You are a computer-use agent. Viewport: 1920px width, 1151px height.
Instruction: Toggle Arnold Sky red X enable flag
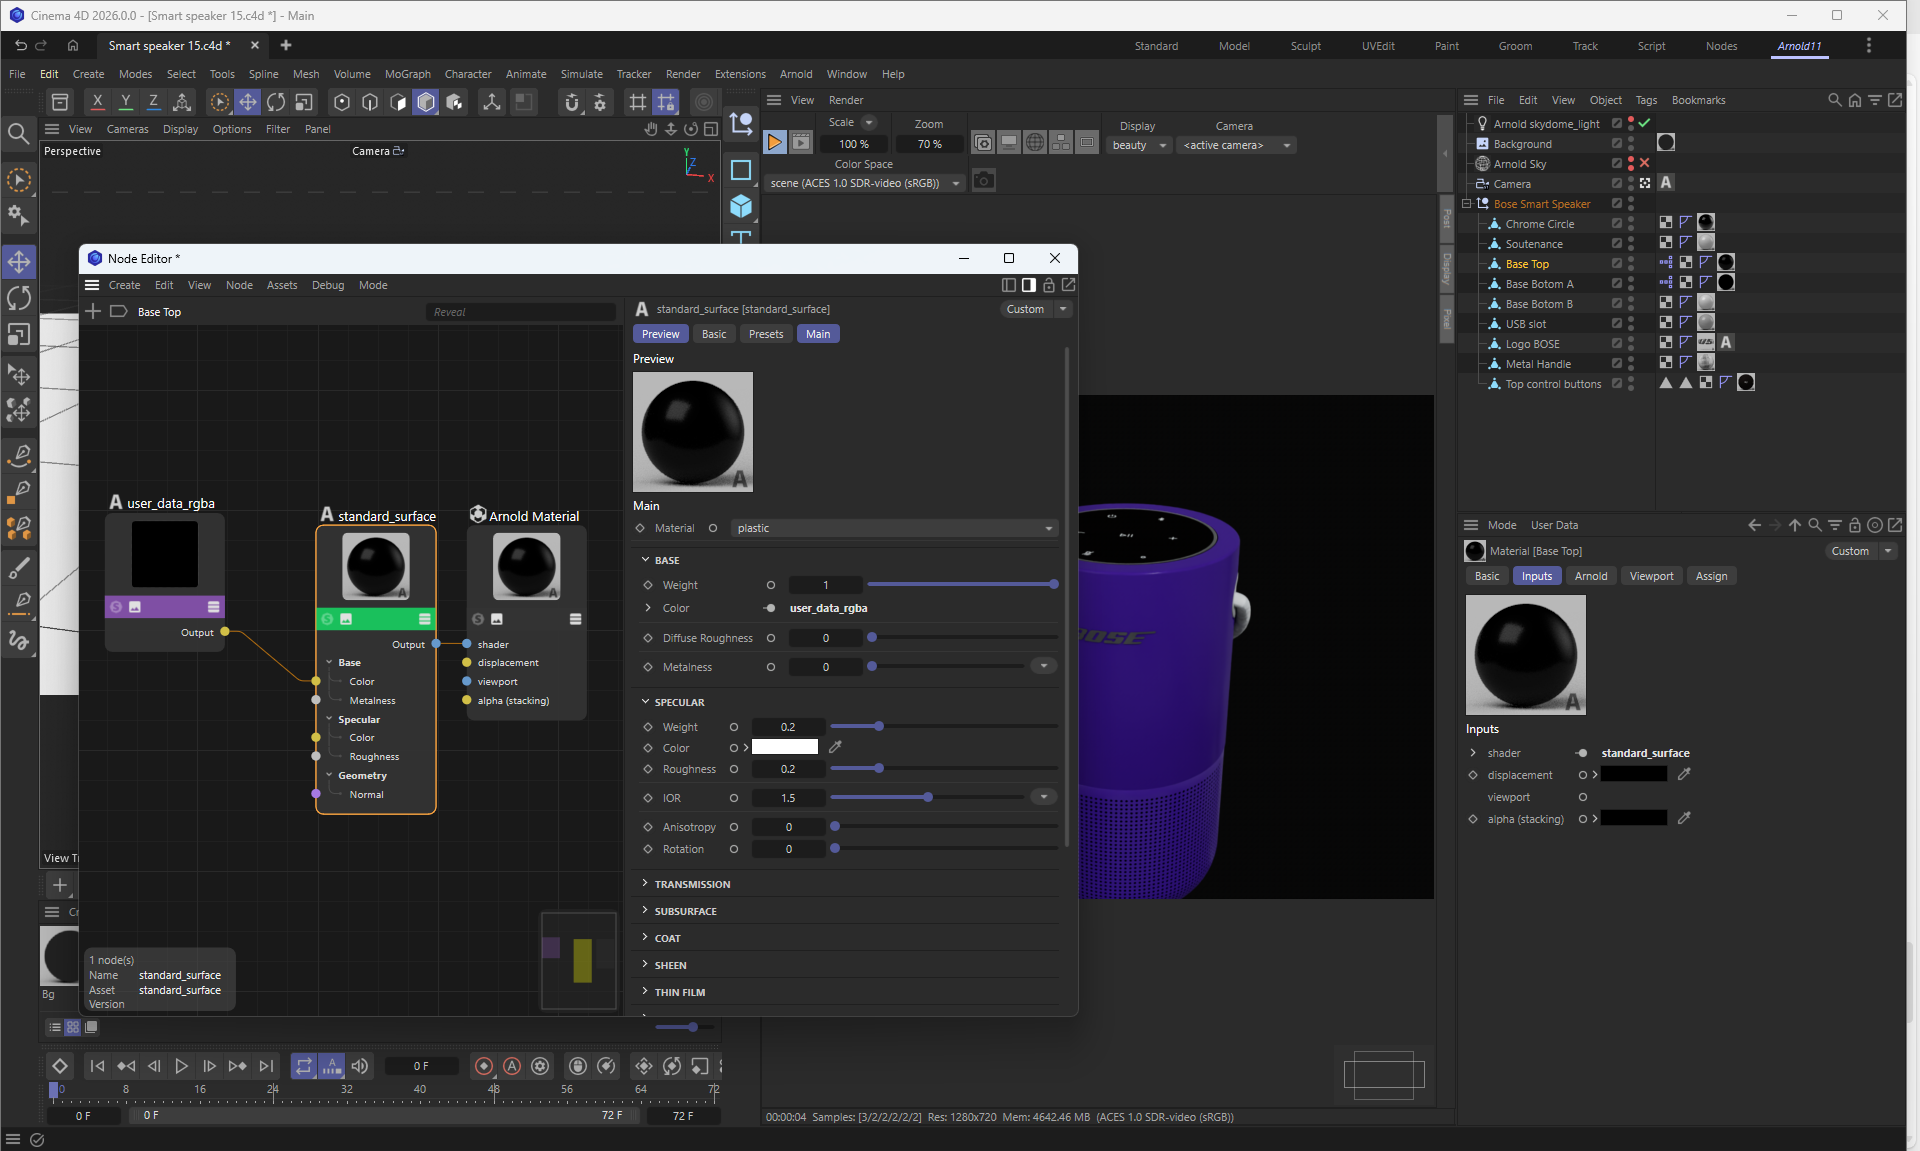(1644, 163)
